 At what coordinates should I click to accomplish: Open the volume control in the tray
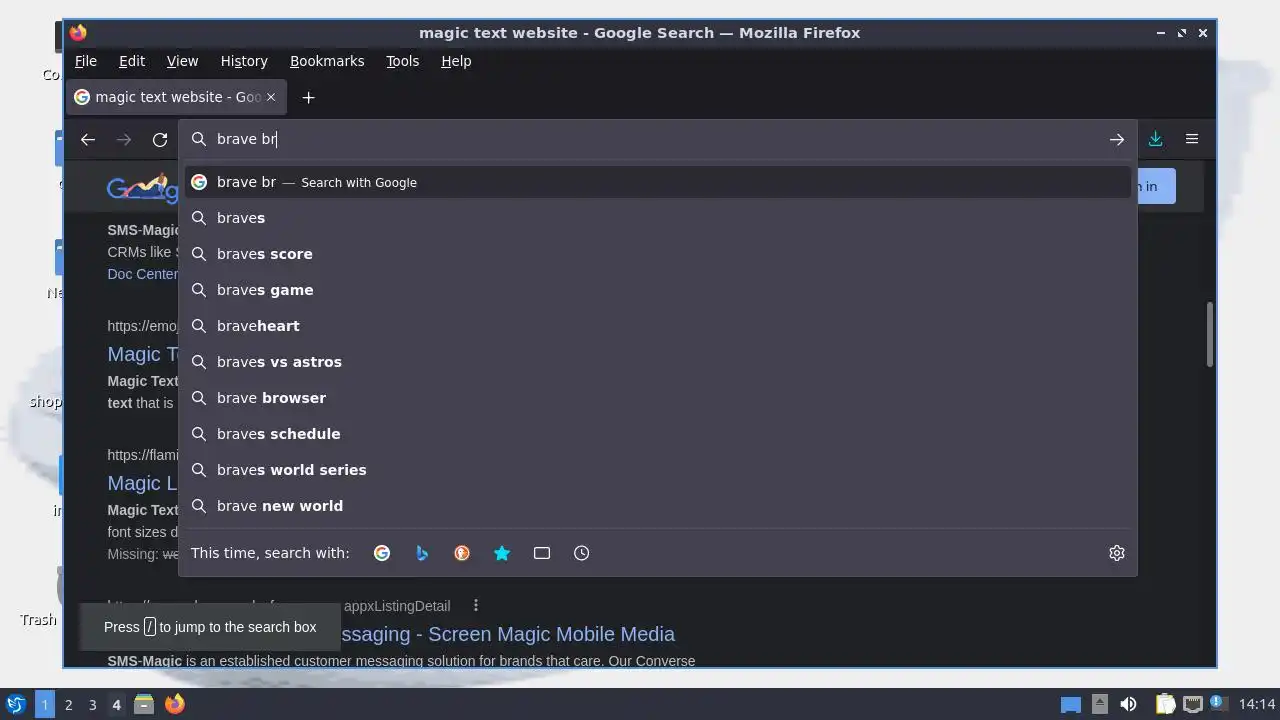1128,704
